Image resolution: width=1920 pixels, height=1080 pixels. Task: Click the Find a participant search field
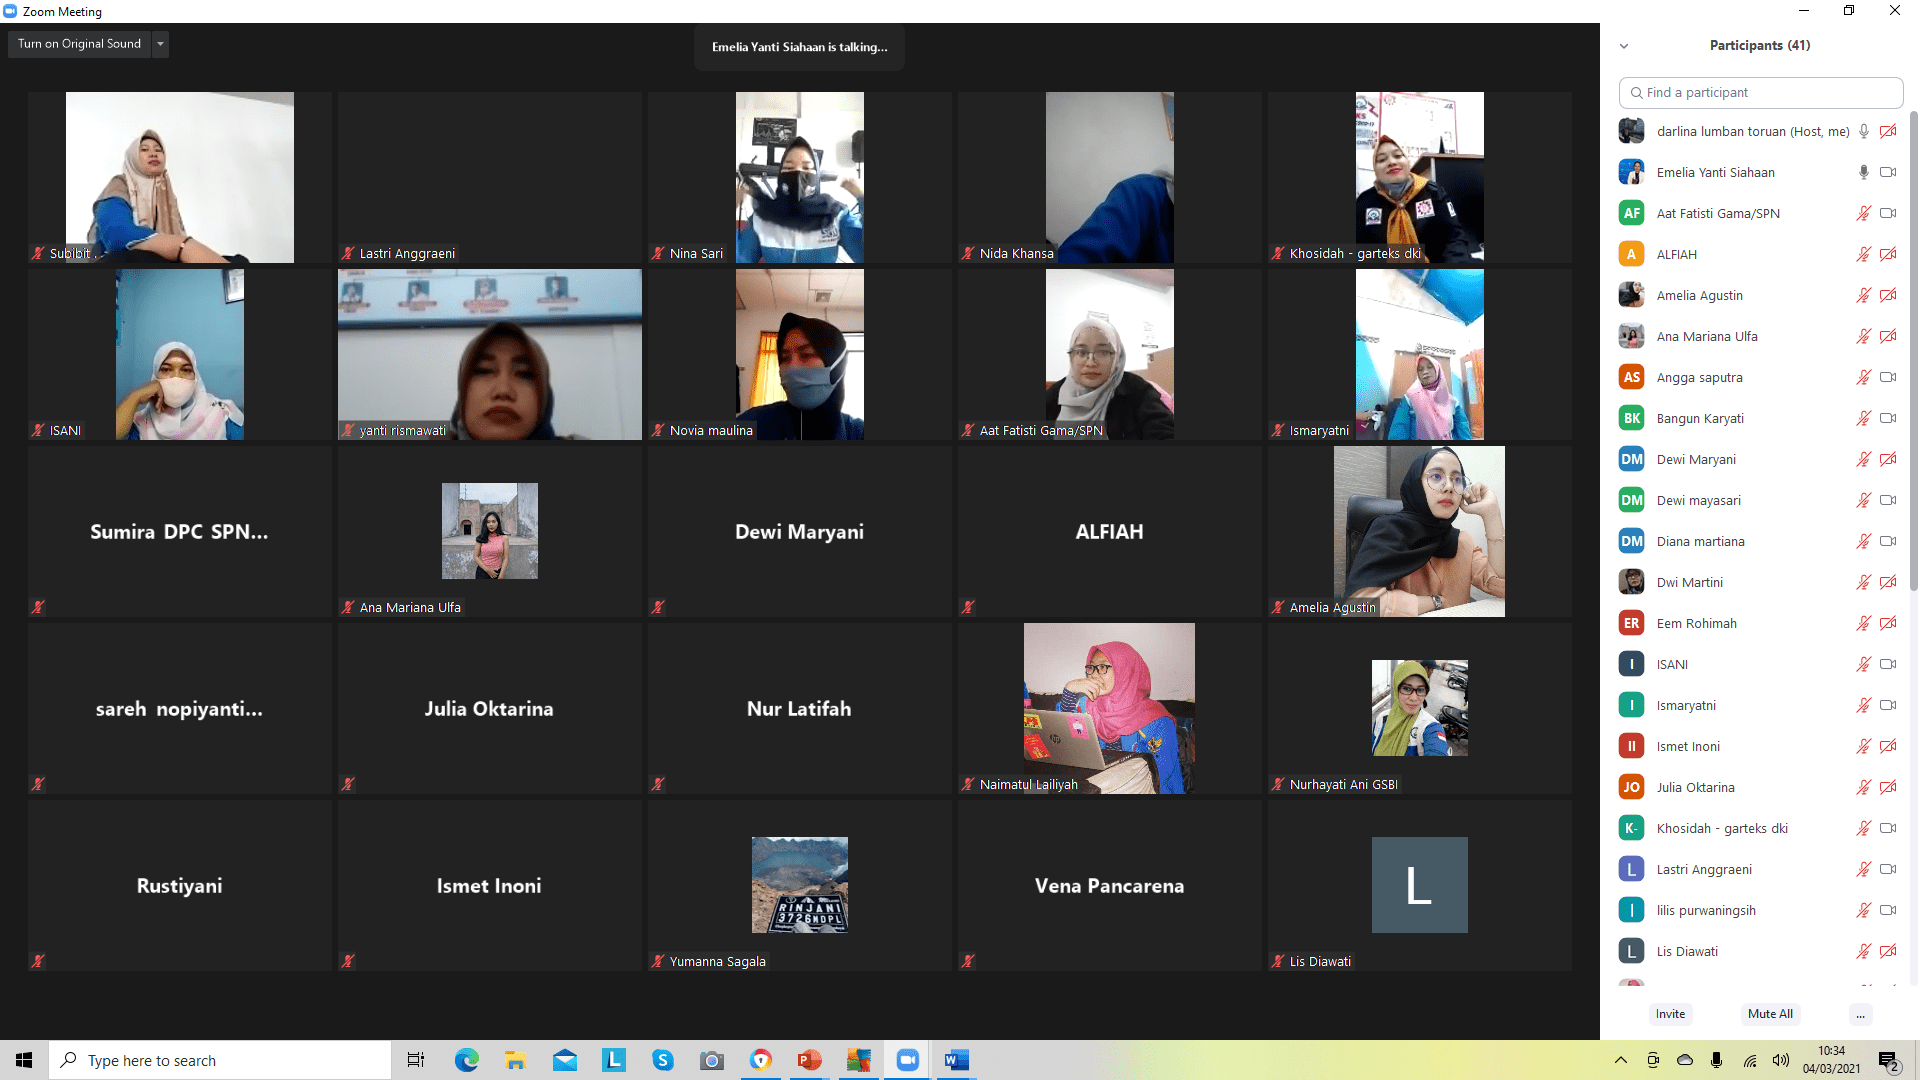pyautogui.click(x=1760, y=92)
